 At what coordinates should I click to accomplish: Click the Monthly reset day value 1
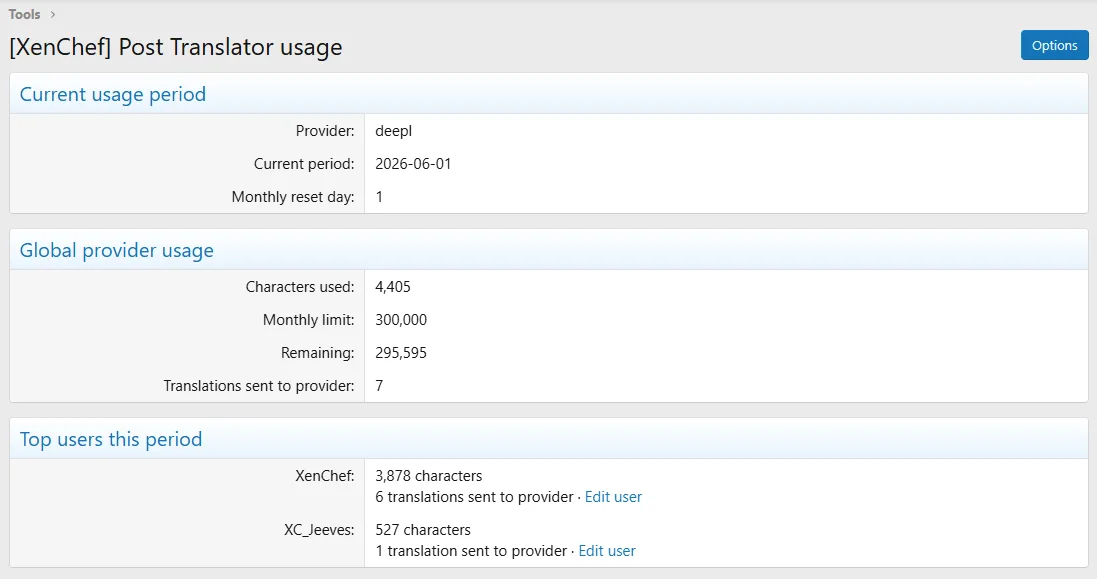[x=379, y=196]
